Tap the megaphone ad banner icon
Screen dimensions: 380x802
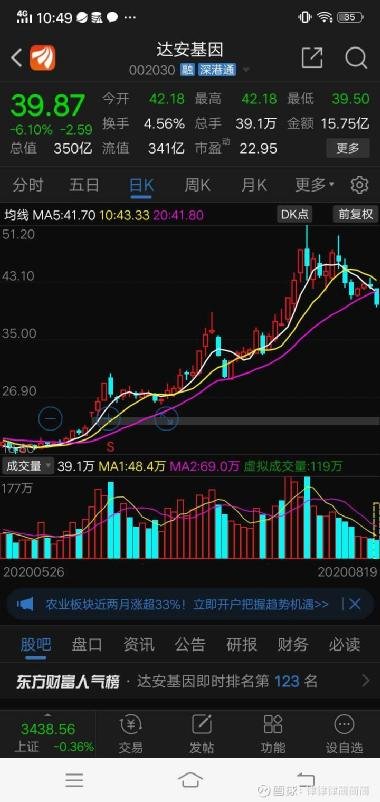coord(25,604)
